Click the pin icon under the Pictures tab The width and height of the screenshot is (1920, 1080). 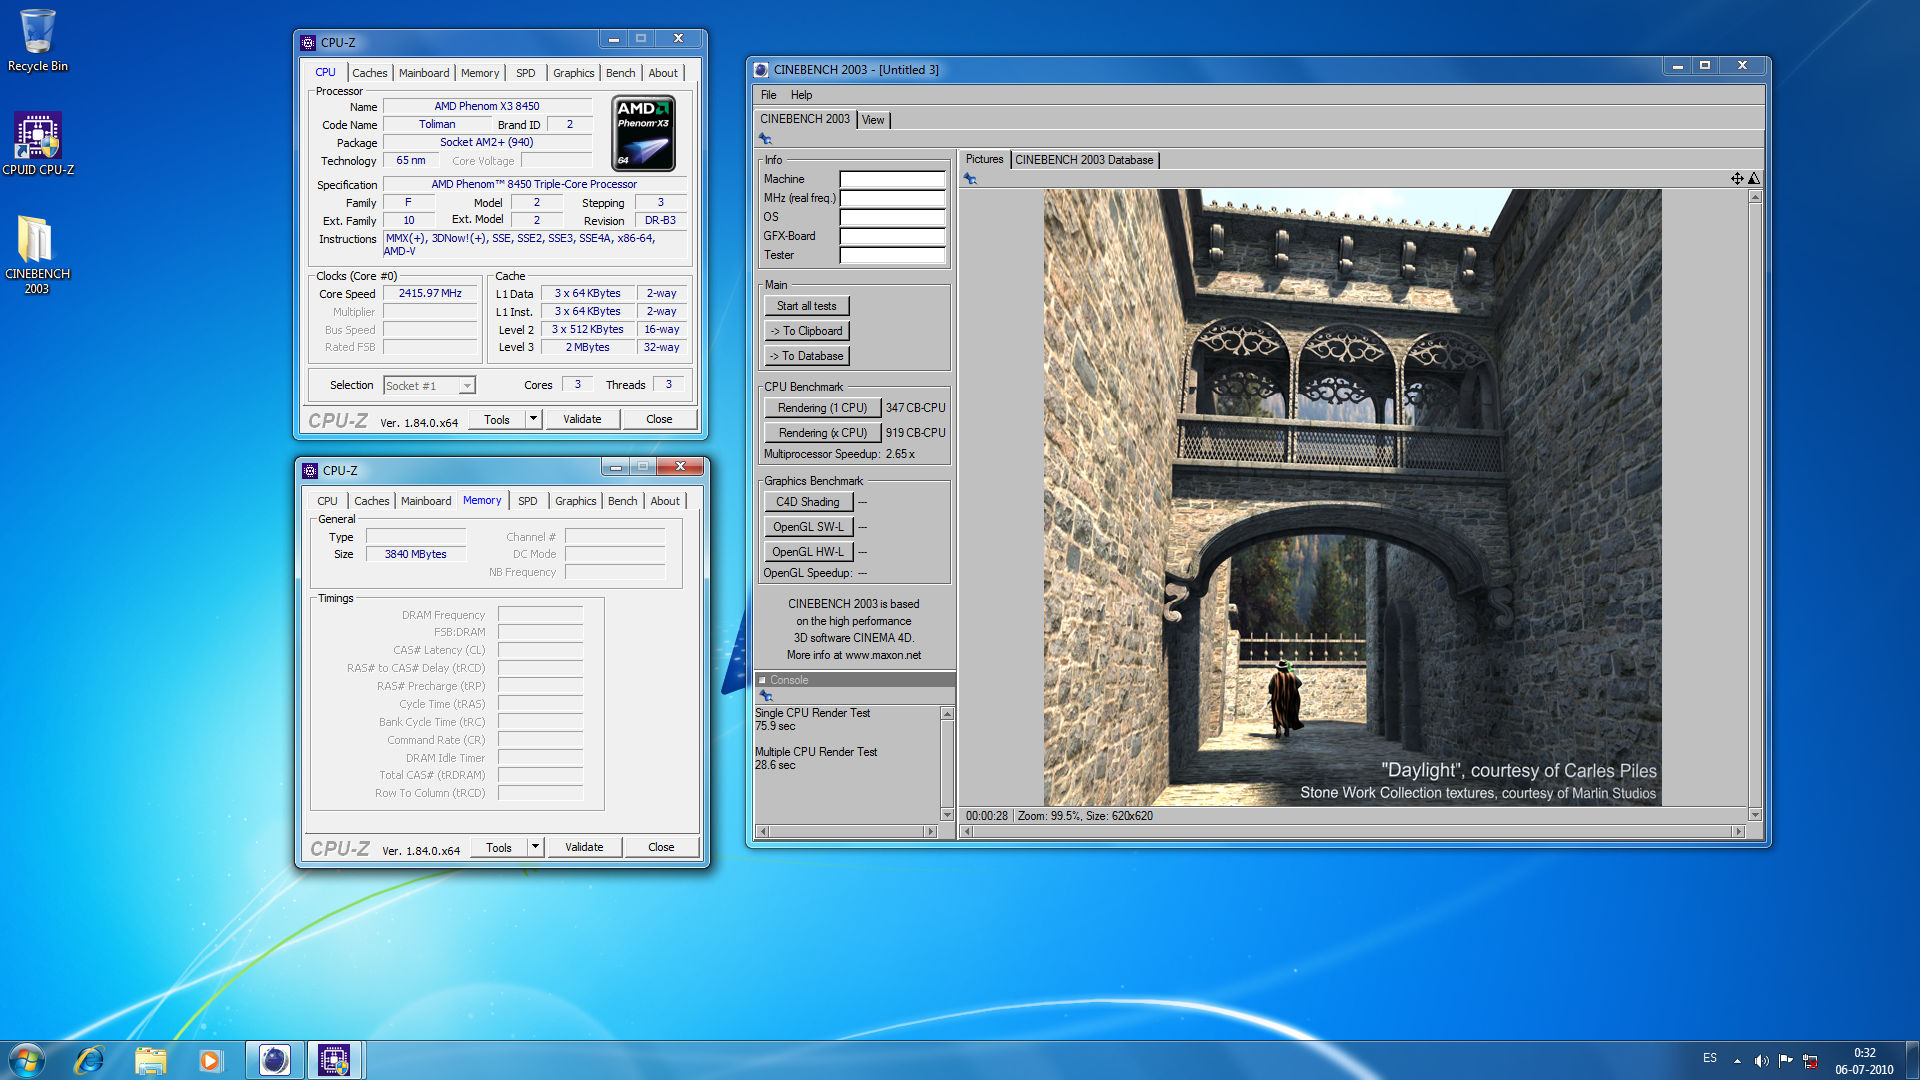point(969,179)
